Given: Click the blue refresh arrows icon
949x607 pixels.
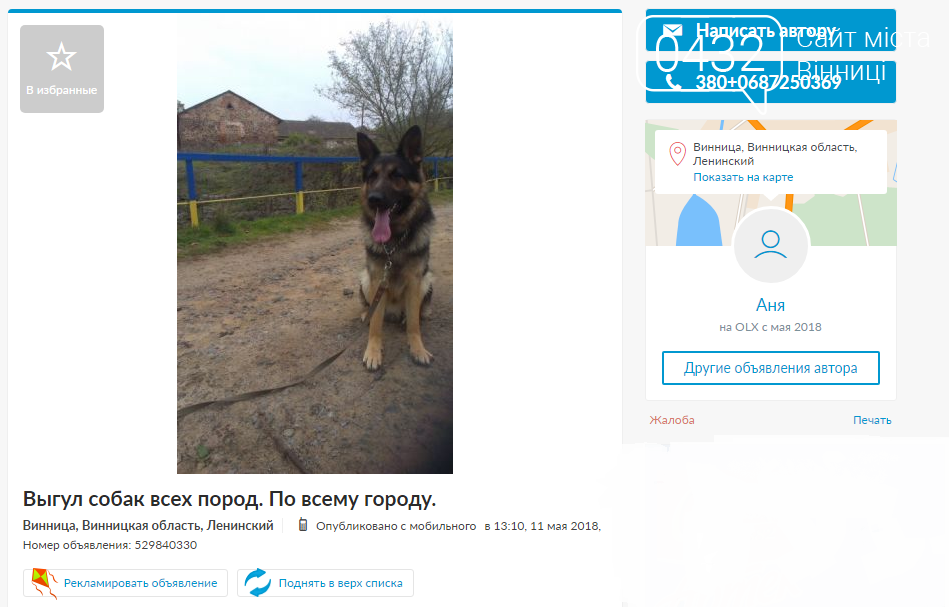Looking at the screenshot, I should (258, 583).
